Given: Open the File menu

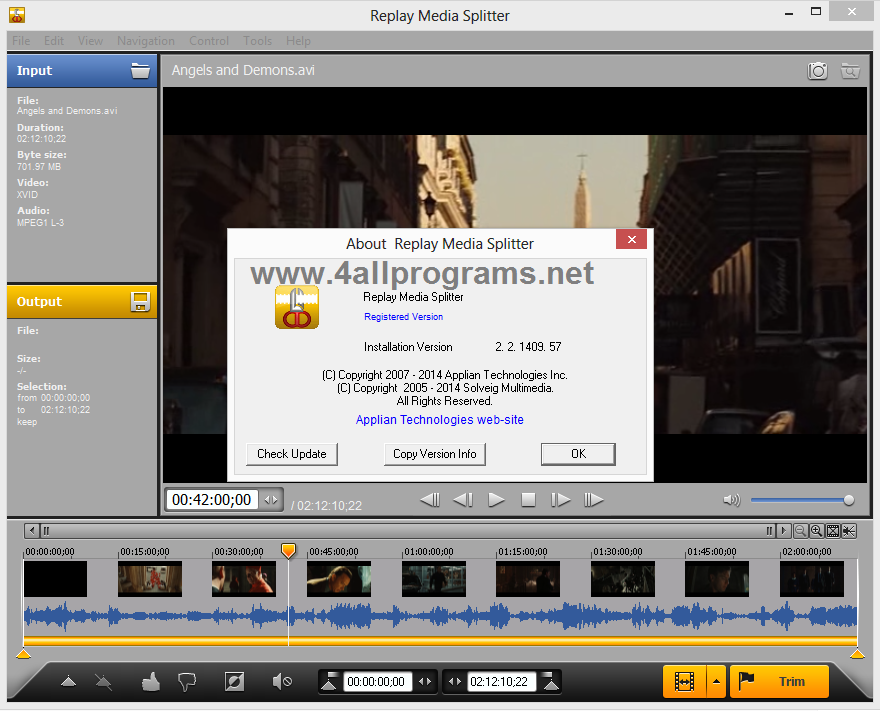Looking at the screenshot, I should 21,41.
